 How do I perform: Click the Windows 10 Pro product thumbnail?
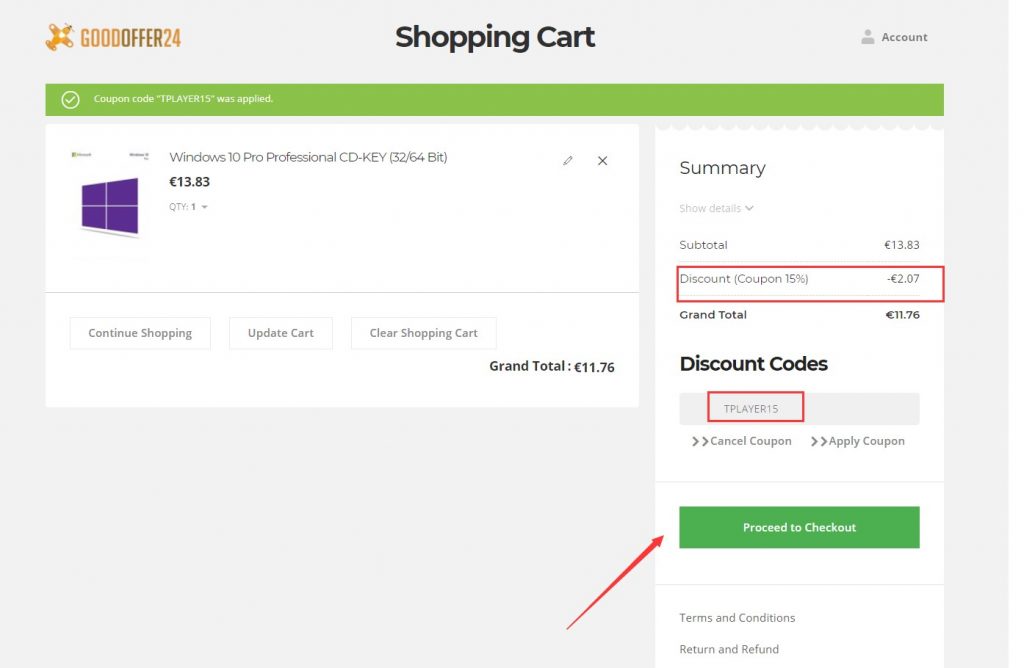109,204
